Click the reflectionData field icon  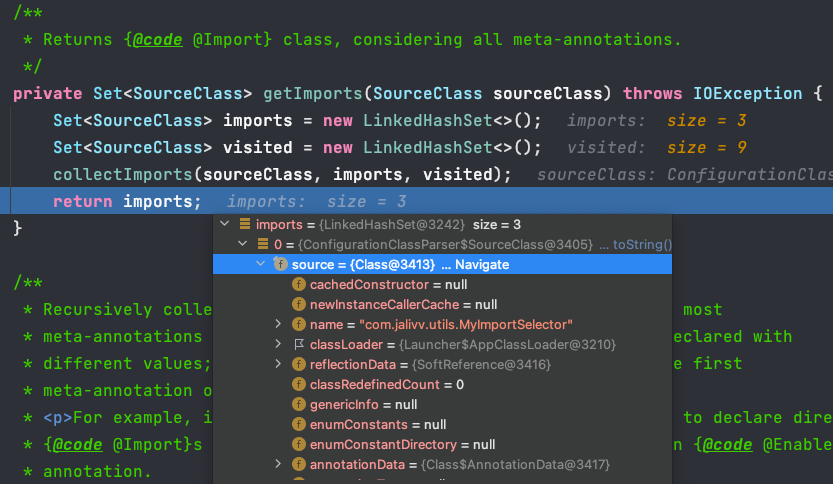tap(299, 364)
